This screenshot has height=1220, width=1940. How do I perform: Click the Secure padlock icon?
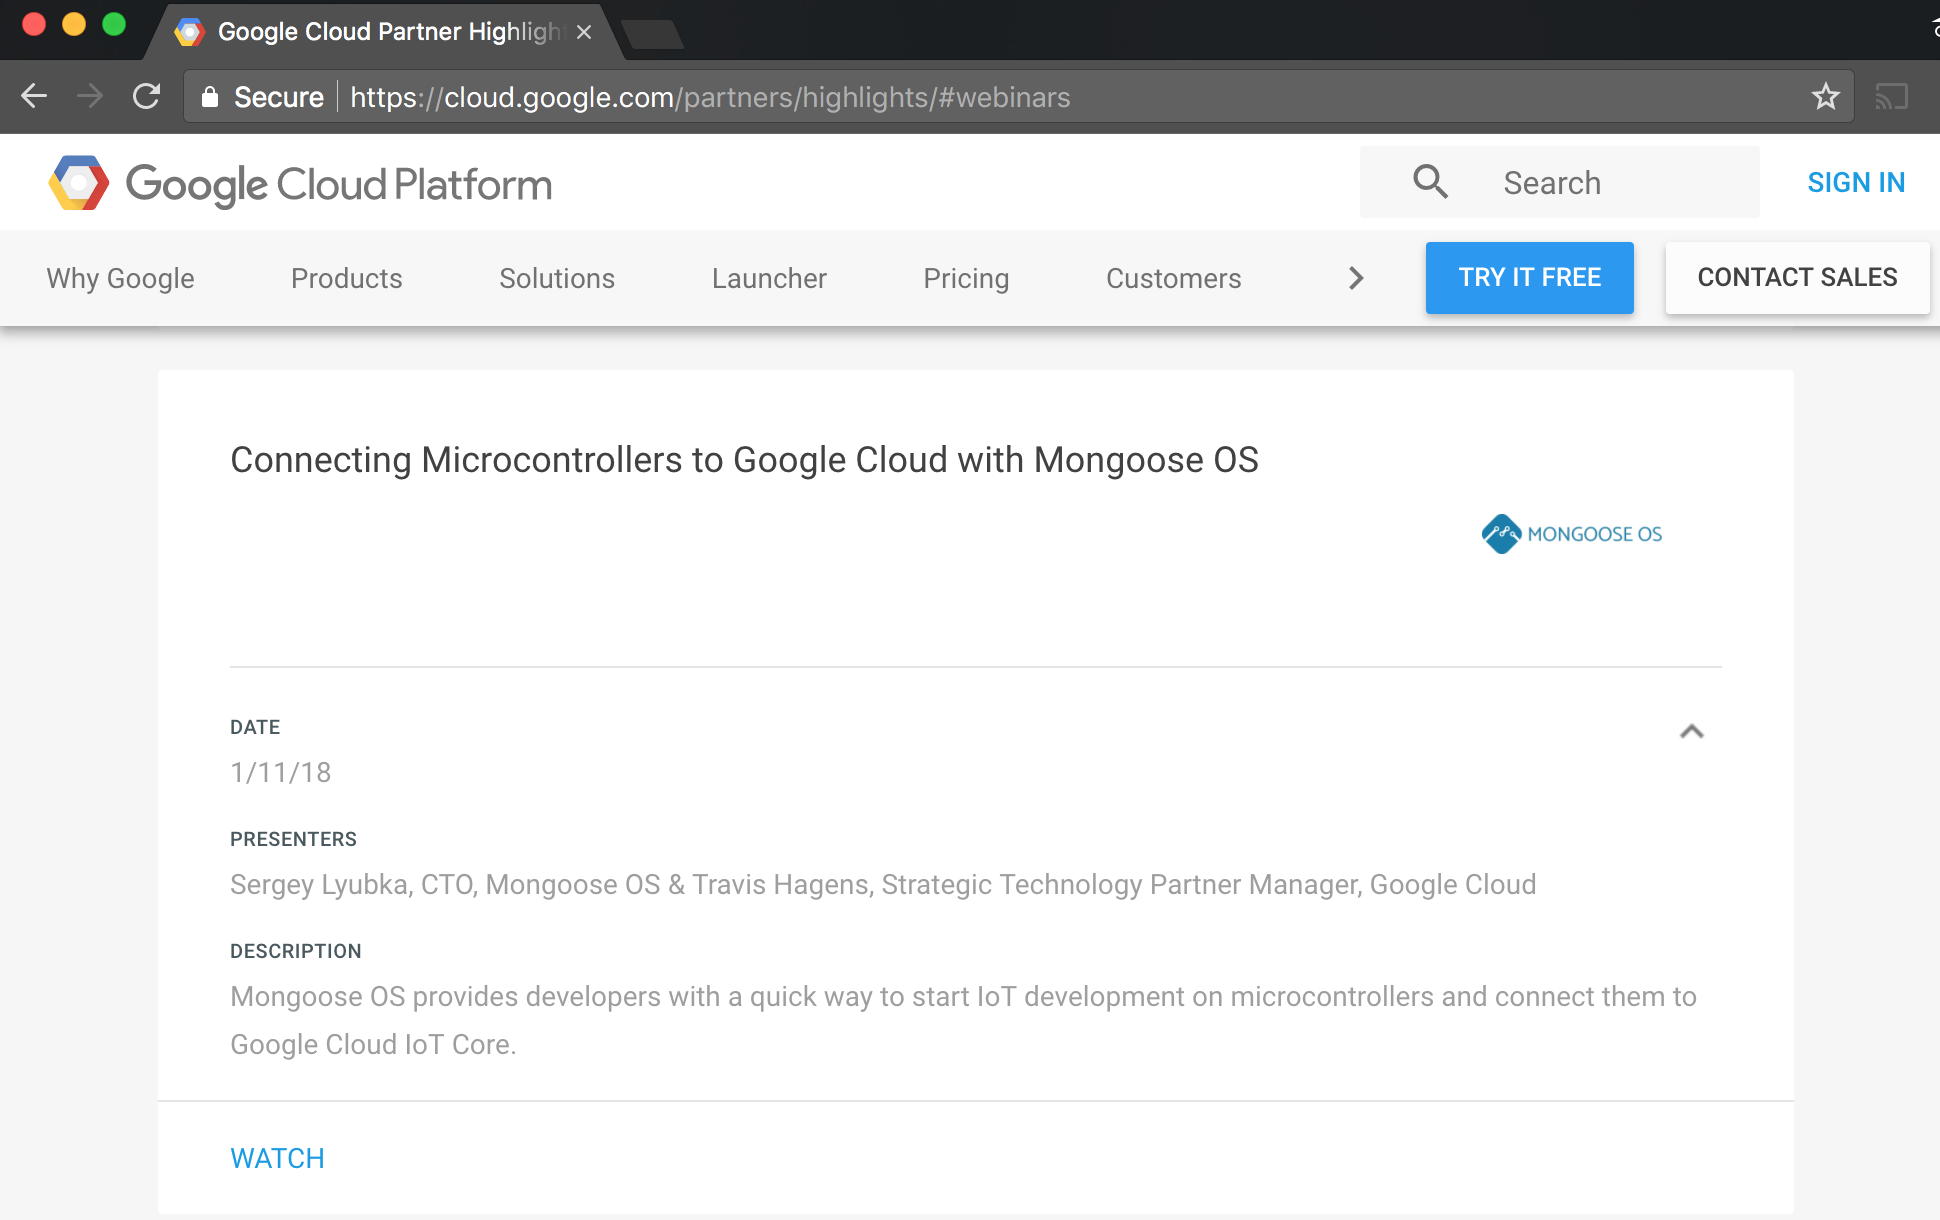[x=209, y=97]
